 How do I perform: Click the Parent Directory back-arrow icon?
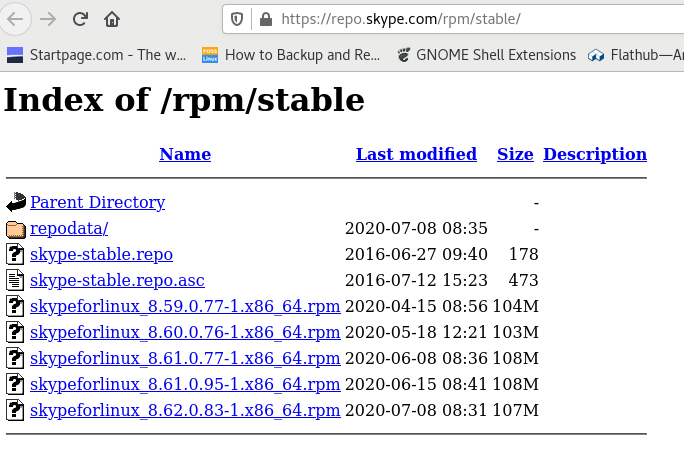16,202
